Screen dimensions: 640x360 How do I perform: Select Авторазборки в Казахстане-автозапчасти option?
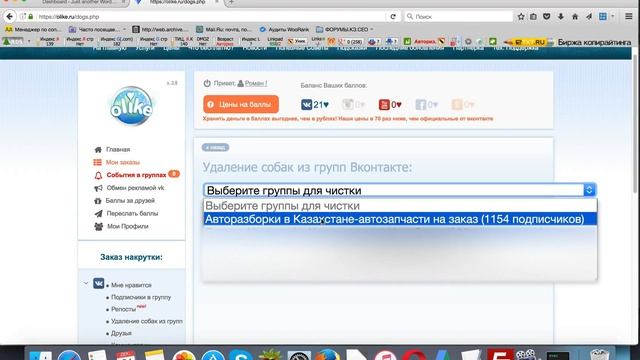(x=400, y=219)
